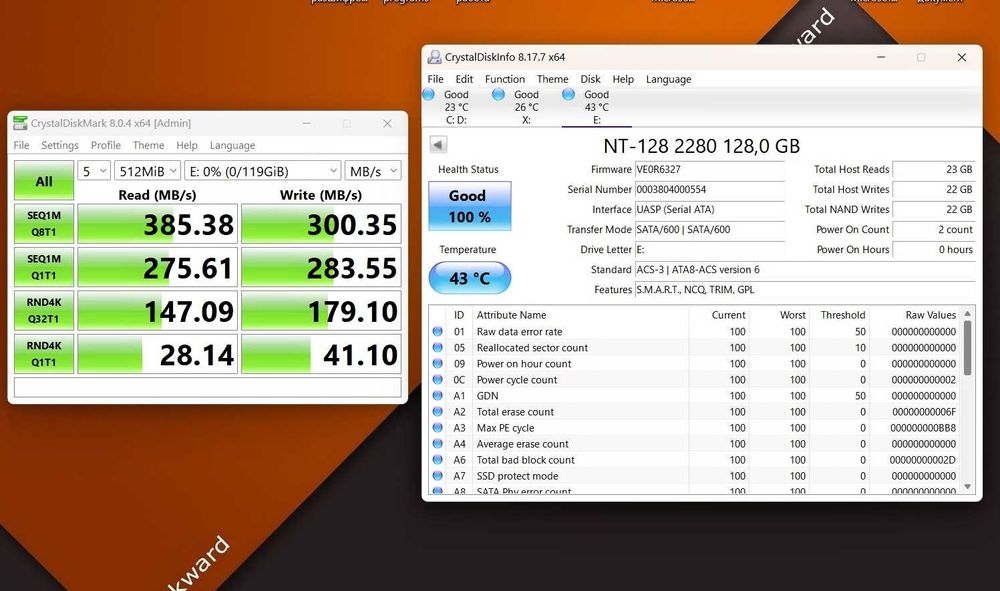Open Disk menu in CrystalDiskInfo
Image resolution: width=1000 pixels, height=591 pixels.
(591, 79)
